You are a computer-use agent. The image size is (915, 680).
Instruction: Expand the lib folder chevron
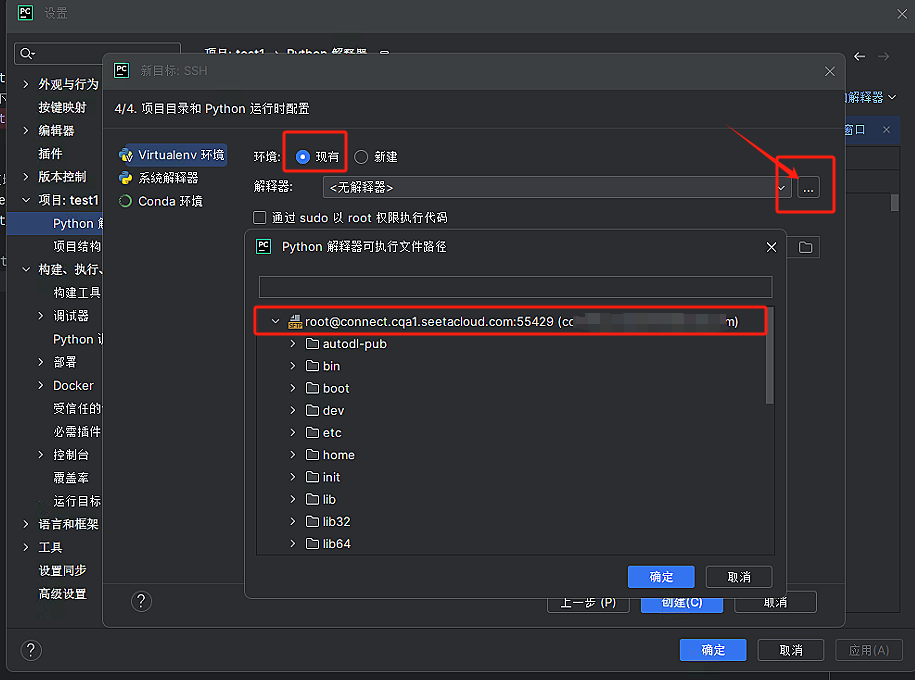[293, 499]
